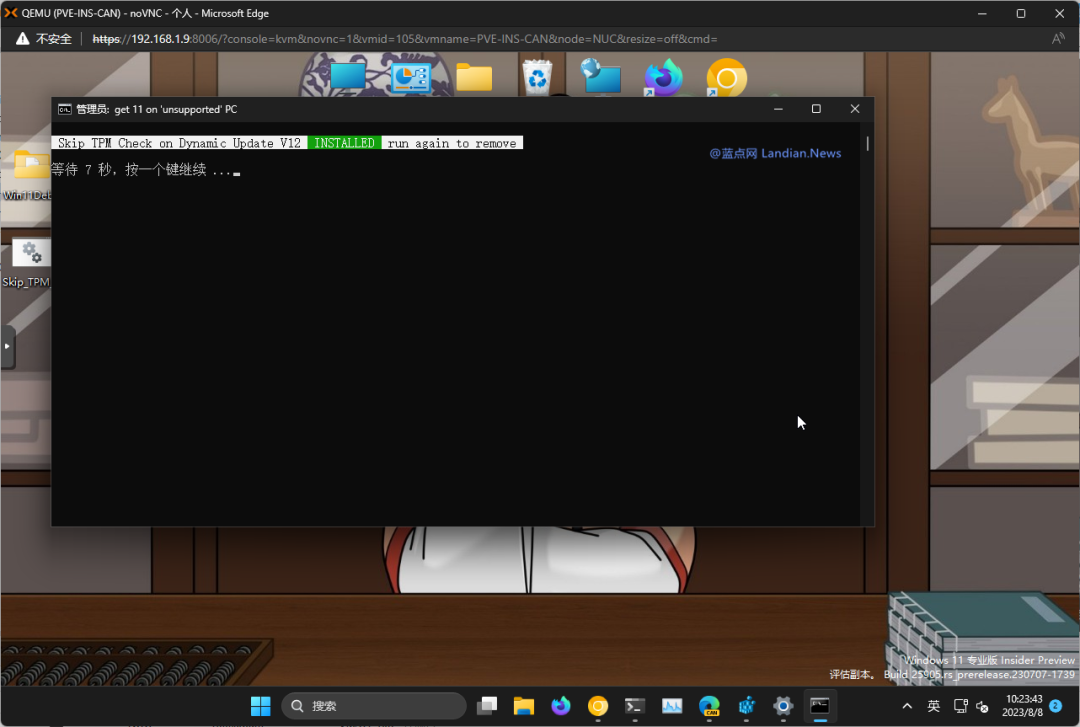The width and height of the screenshot is (1080, 727).
Task: Open Task View from the taskbar
Action: coord(487,706)
